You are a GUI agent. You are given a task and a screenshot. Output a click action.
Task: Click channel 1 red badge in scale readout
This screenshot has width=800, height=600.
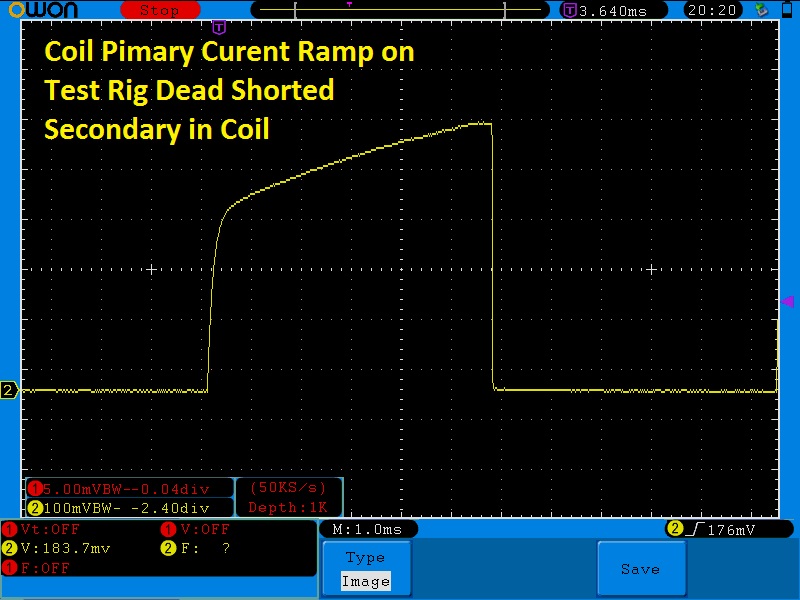pos(35,489)
